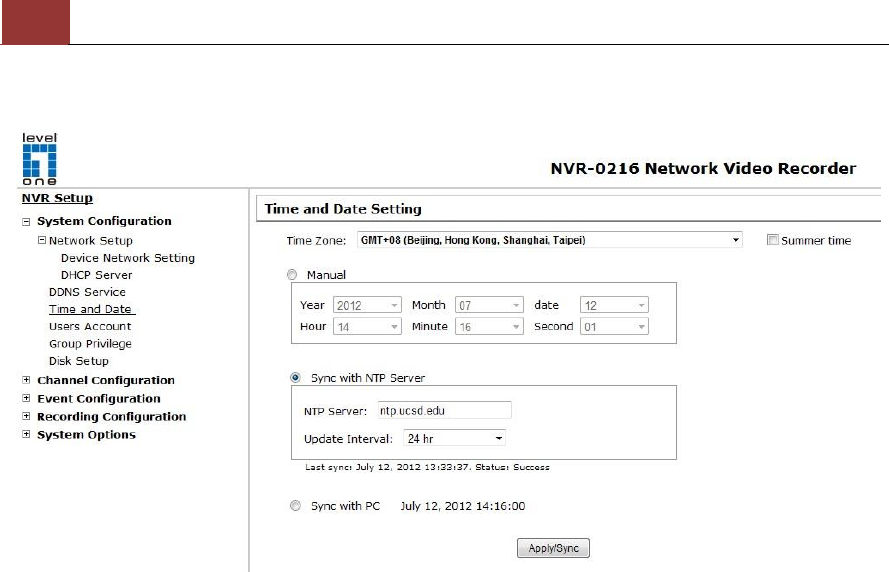The image size is (889, 572).
Task: Select System Options label
Action: [x=86, y=435]
